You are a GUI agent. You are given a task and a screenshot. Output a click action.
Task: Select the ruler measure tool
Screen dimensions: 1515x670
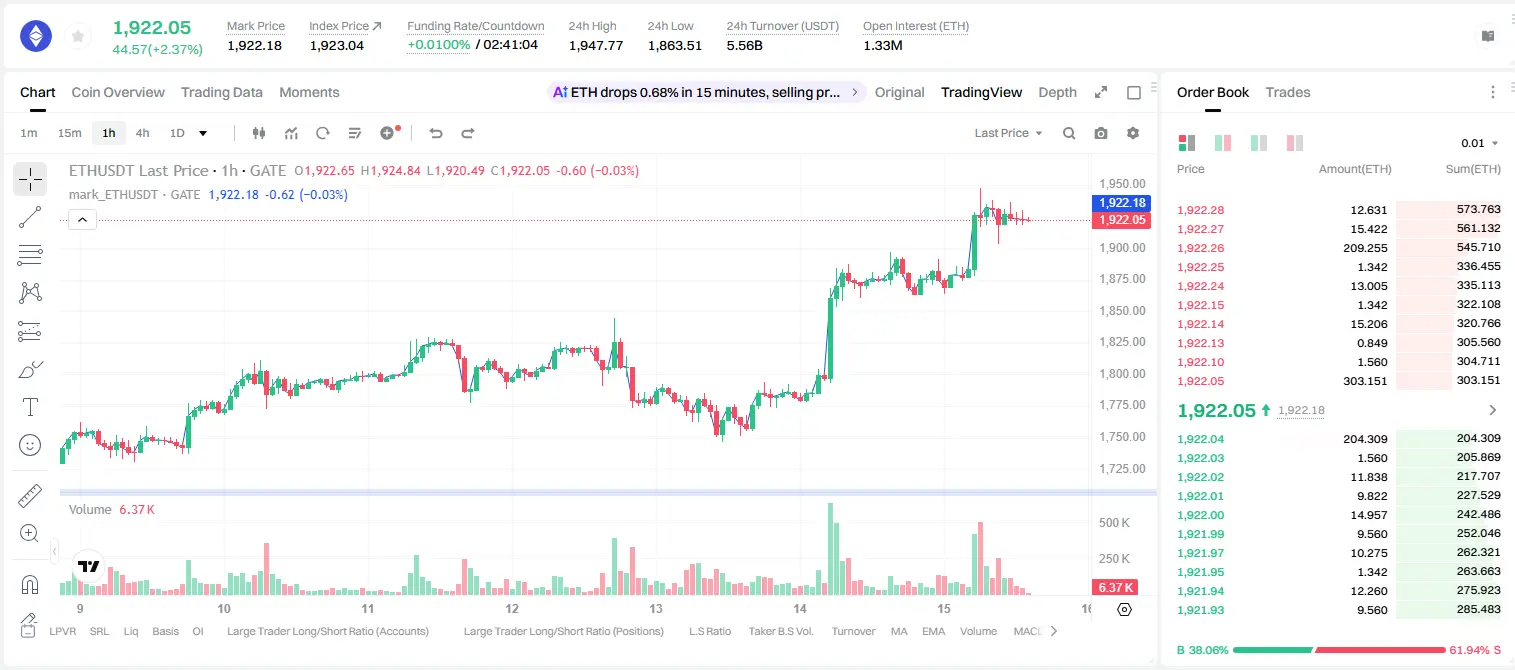click(x=30, y=495)
